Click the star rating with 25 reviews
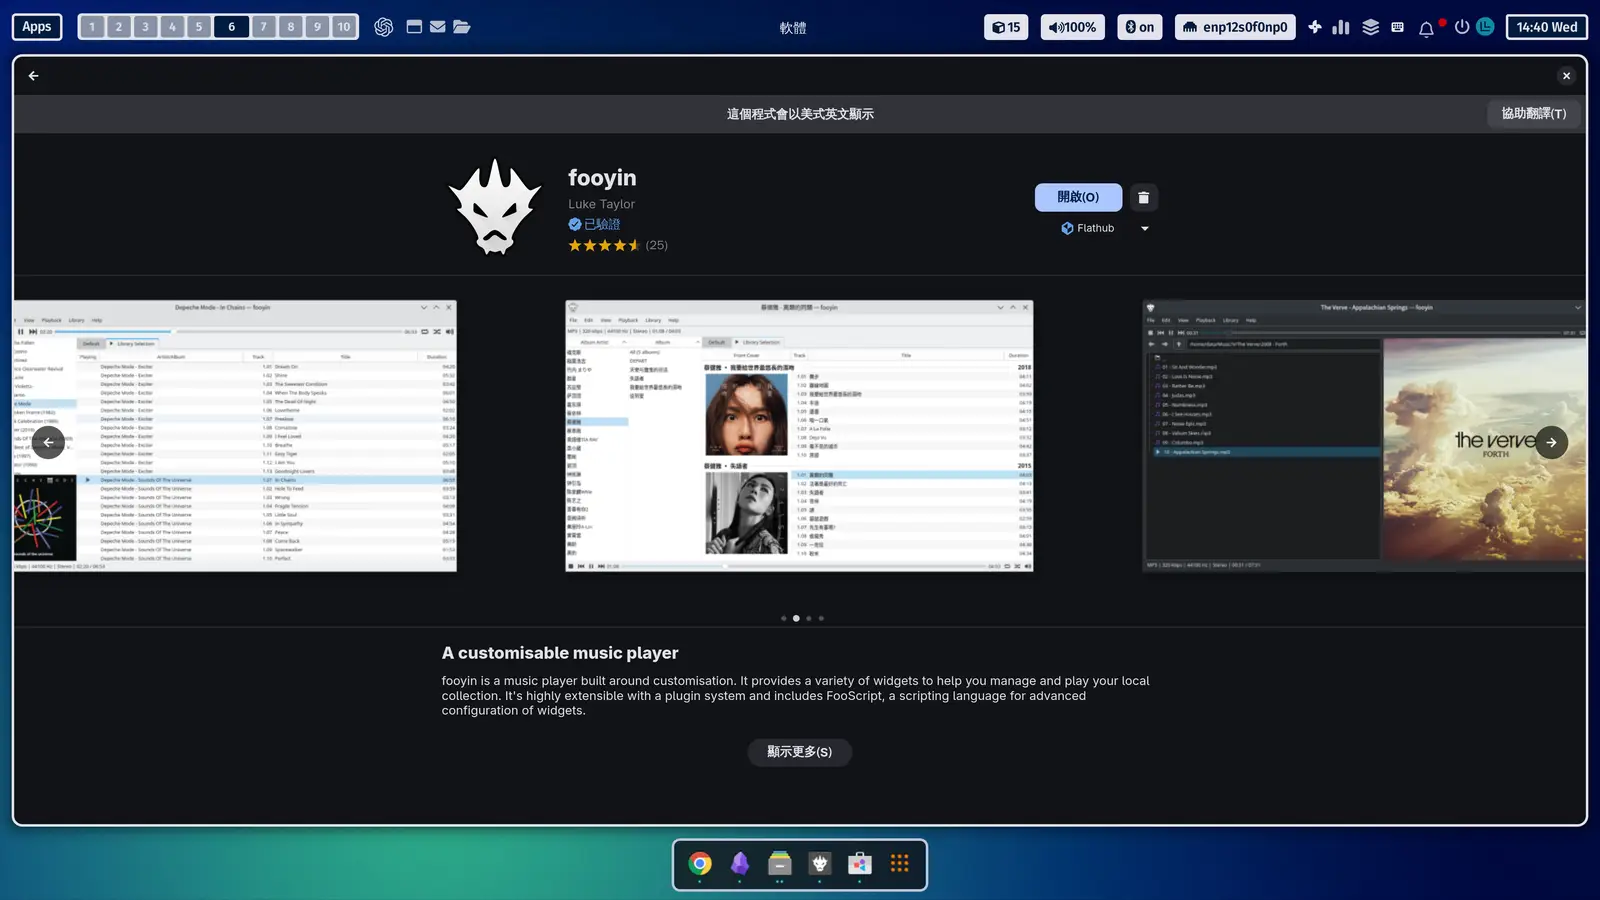 [x=617, y=245]
